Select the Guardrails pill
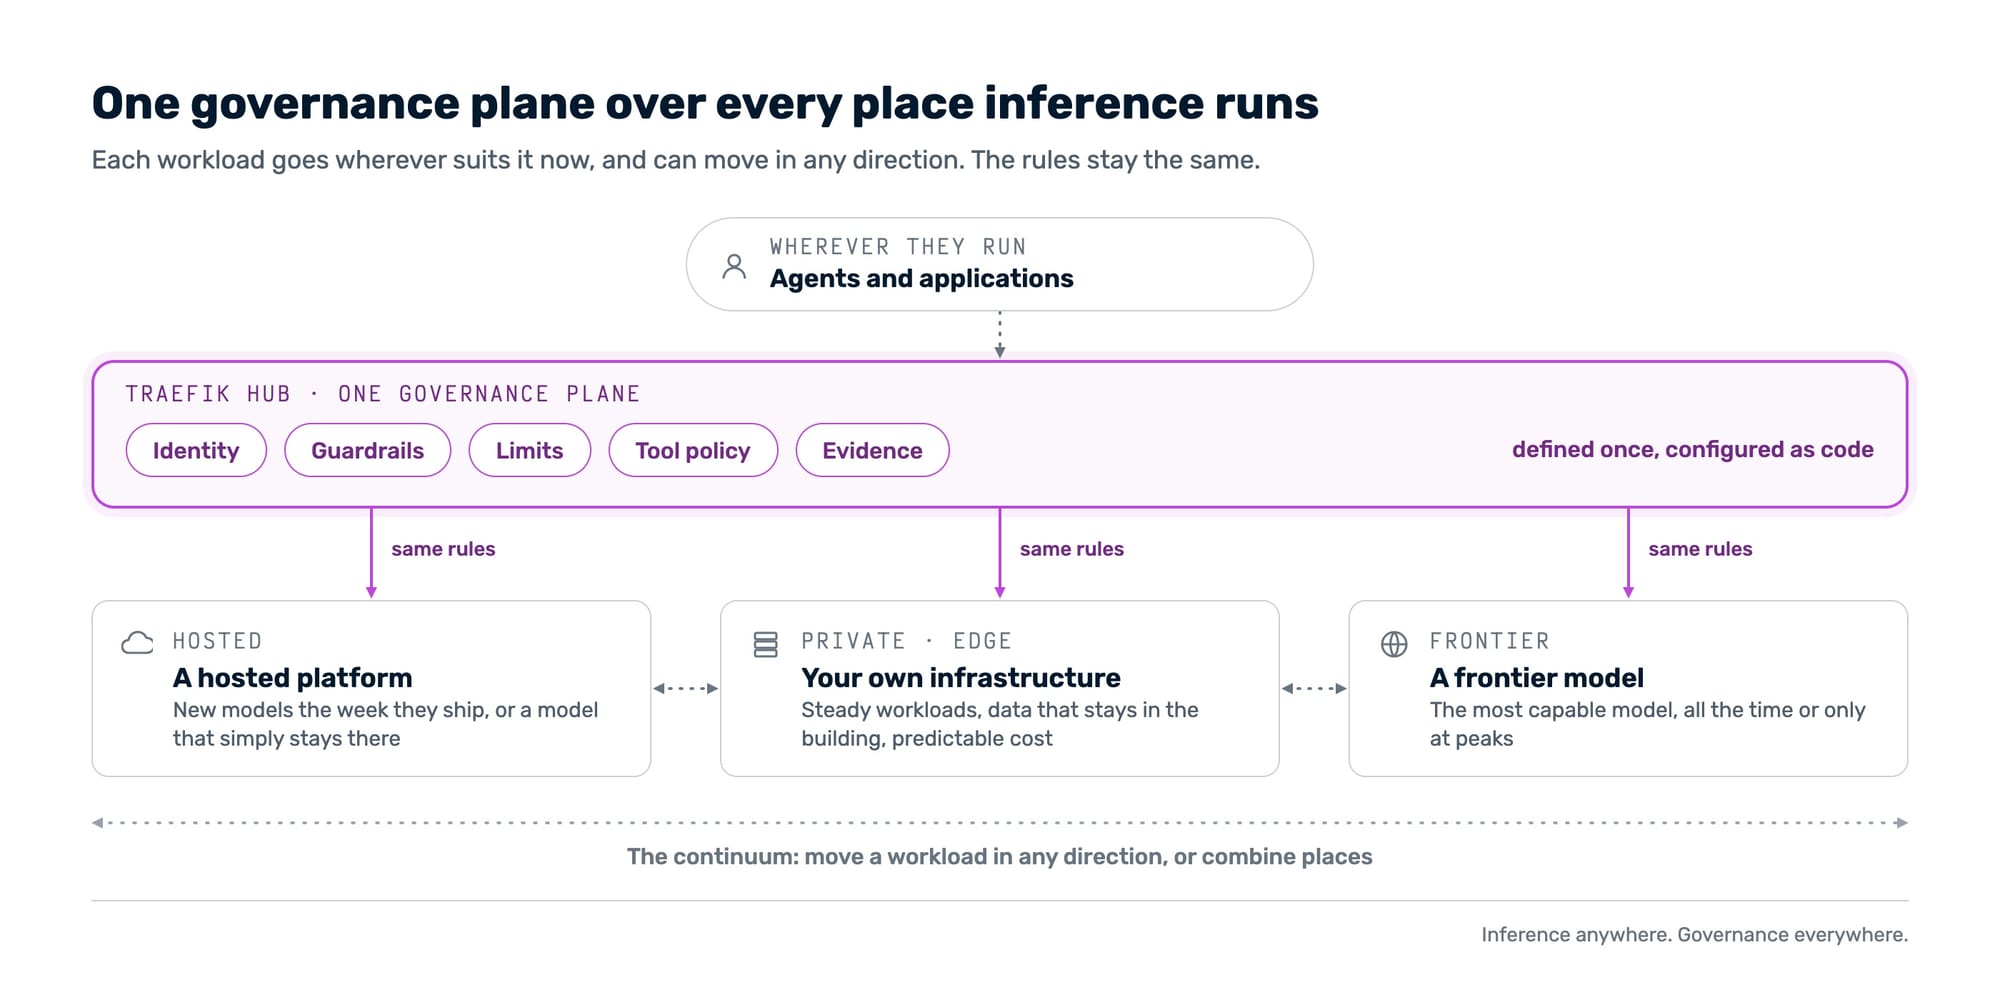 pyautogui.click(x=368, y=450)
